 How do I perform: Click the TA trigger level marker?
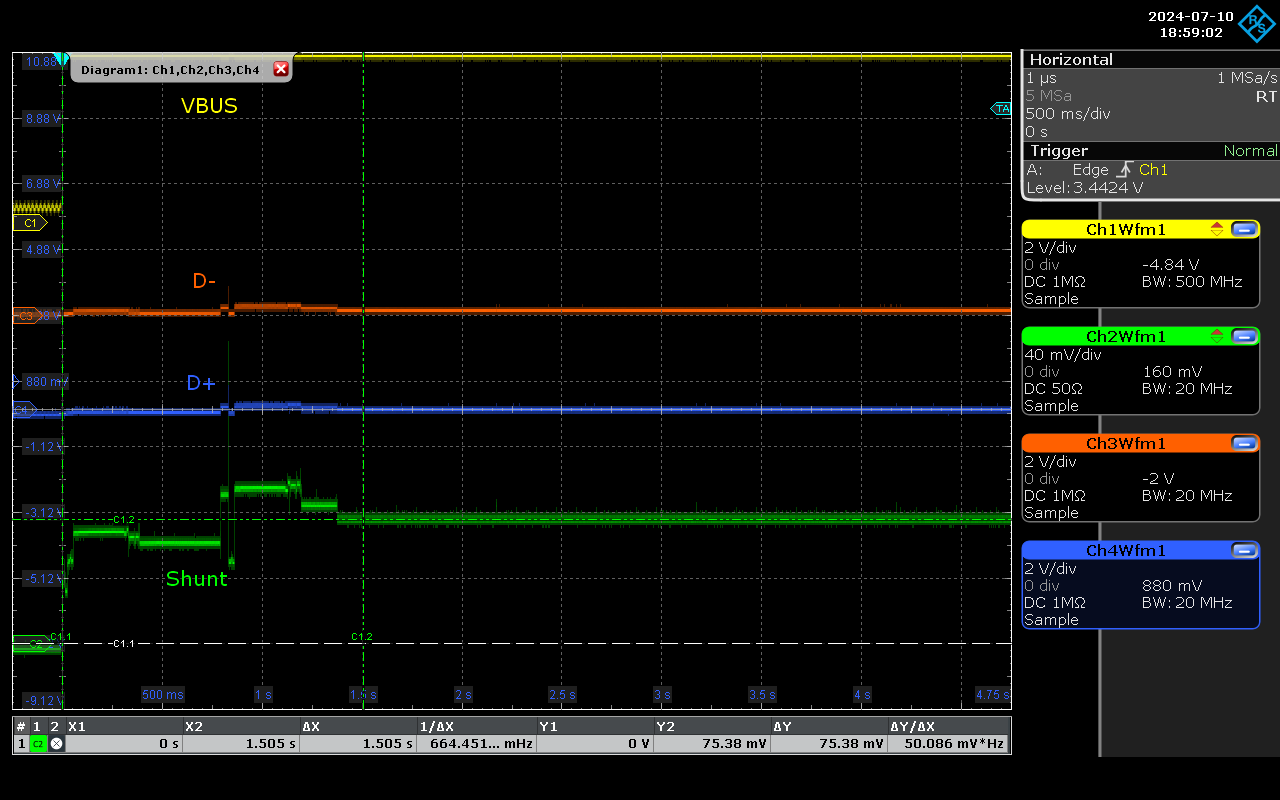(1001, 108)
